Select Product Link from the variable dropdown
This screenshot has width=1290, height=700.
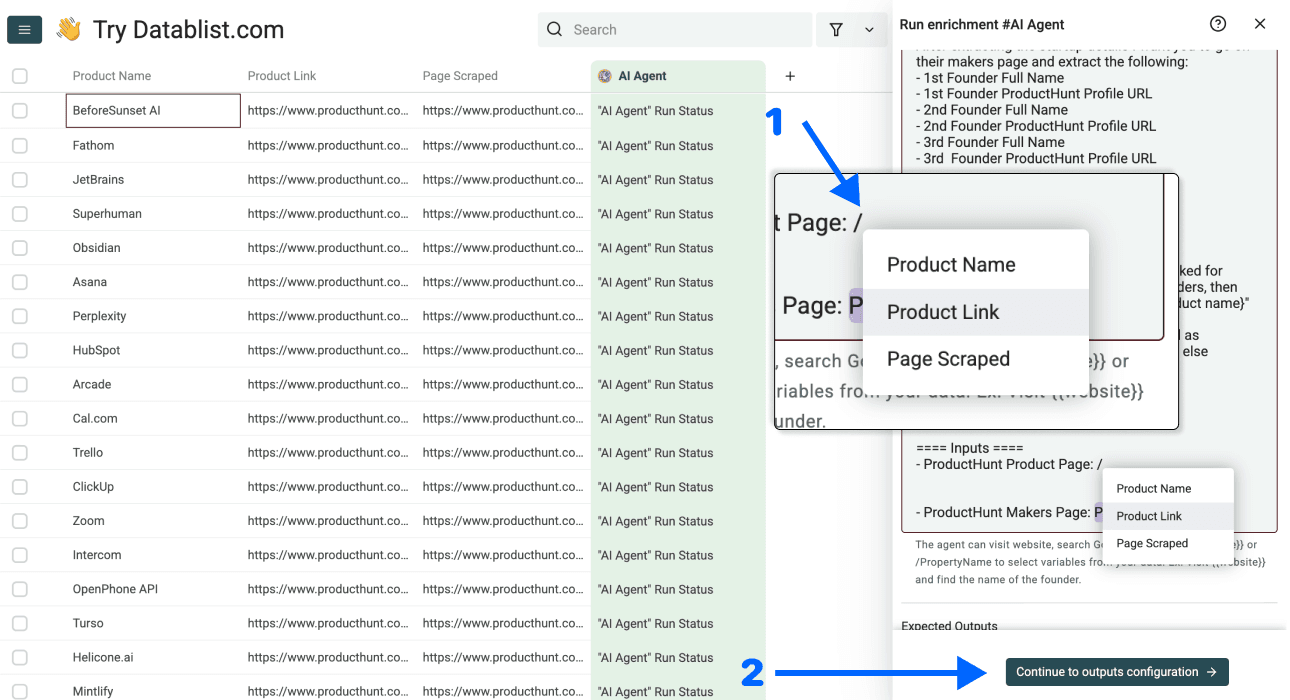tap(942, 311)
